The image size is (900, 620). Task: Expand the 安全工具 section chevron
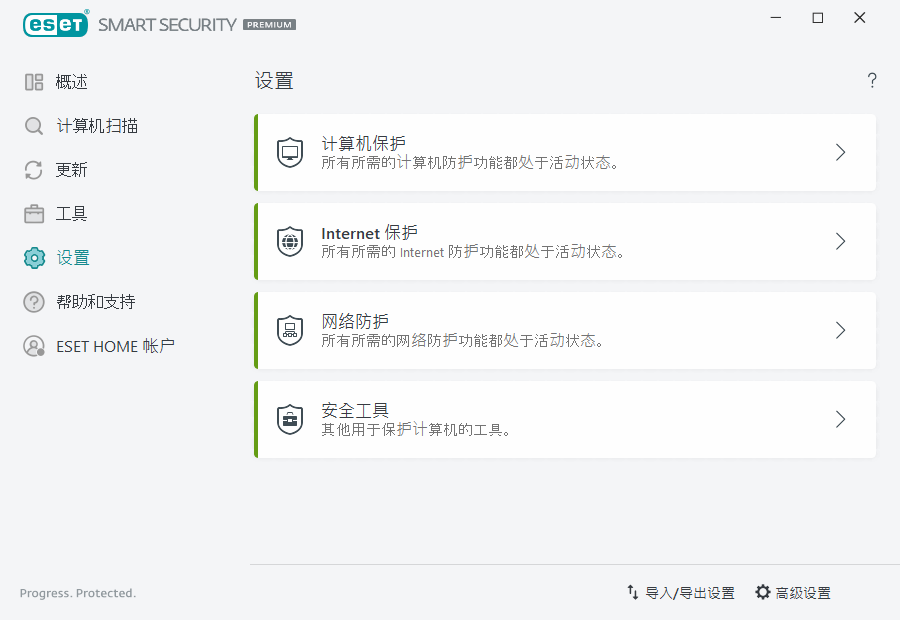840,419
